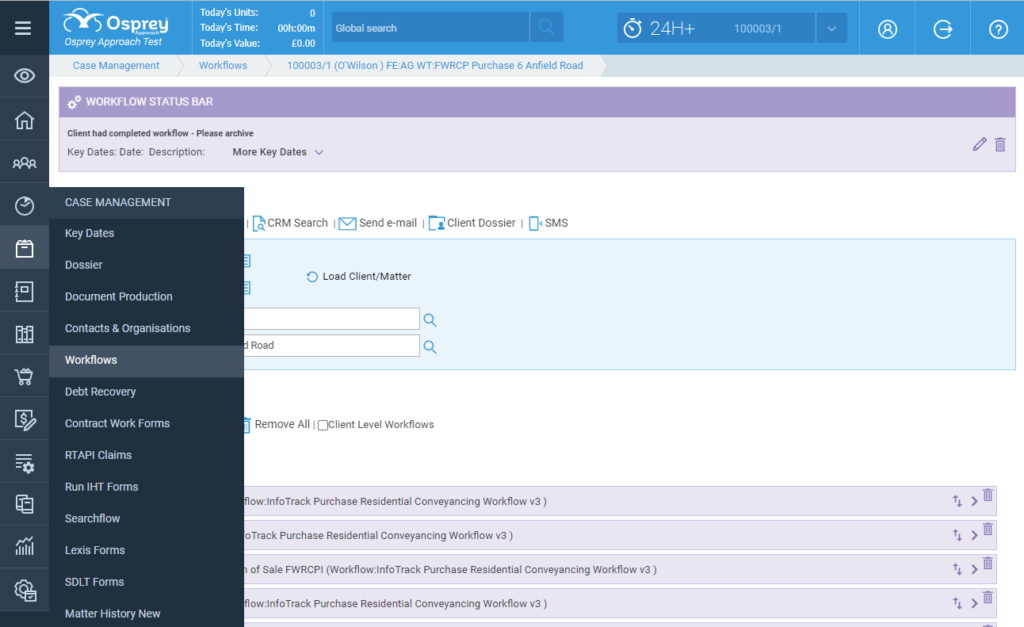Click the Load Client/Matter button

358,278
